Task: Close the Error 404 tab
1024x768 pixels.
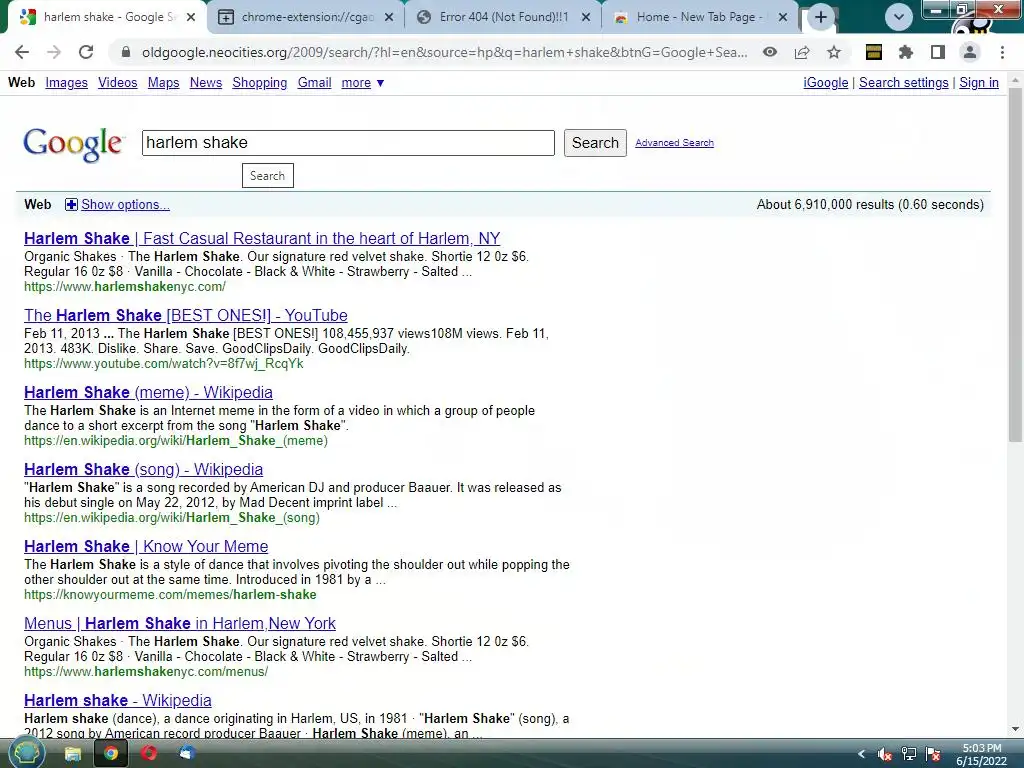Action: coord(586,17)
